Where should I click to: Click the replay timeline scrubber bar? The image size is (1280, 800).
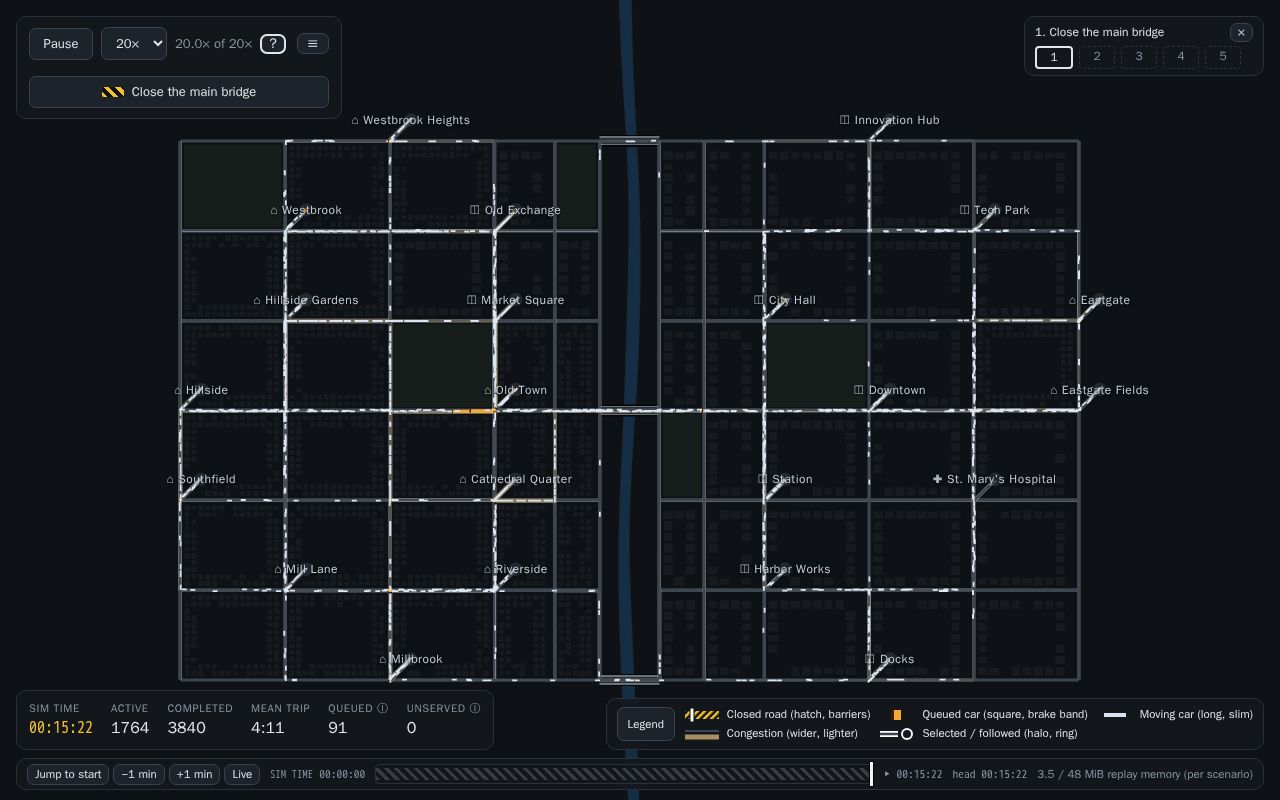(622, 774)
